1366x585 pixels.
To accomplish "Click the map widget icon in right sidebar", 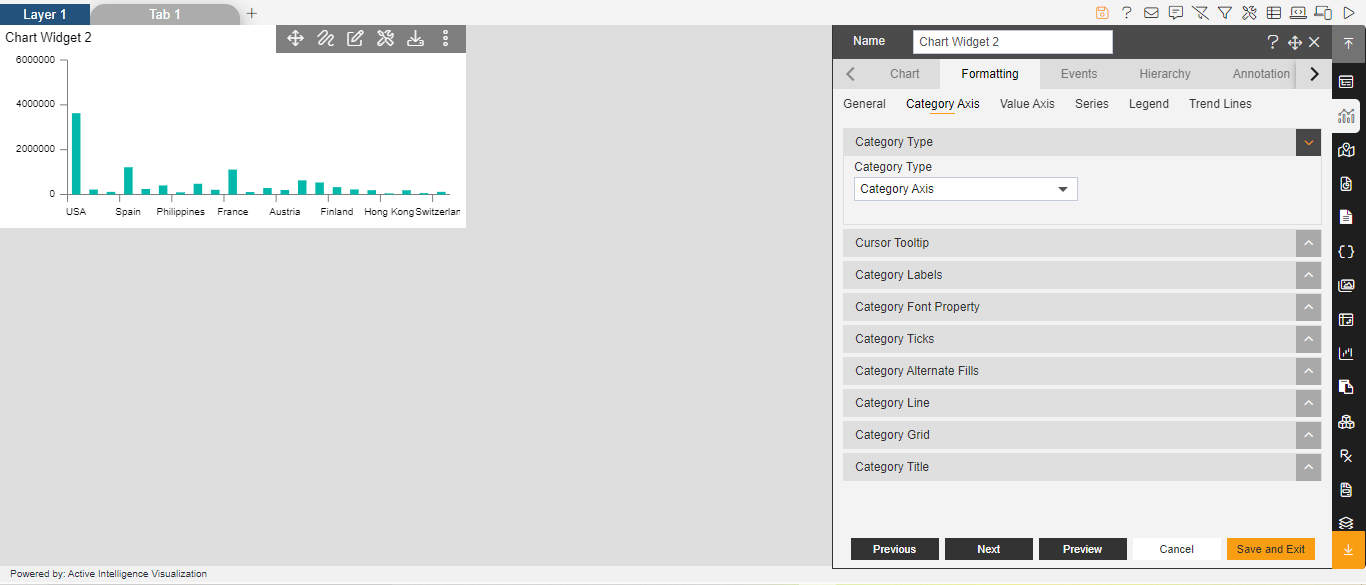I will click(1346, 150).
